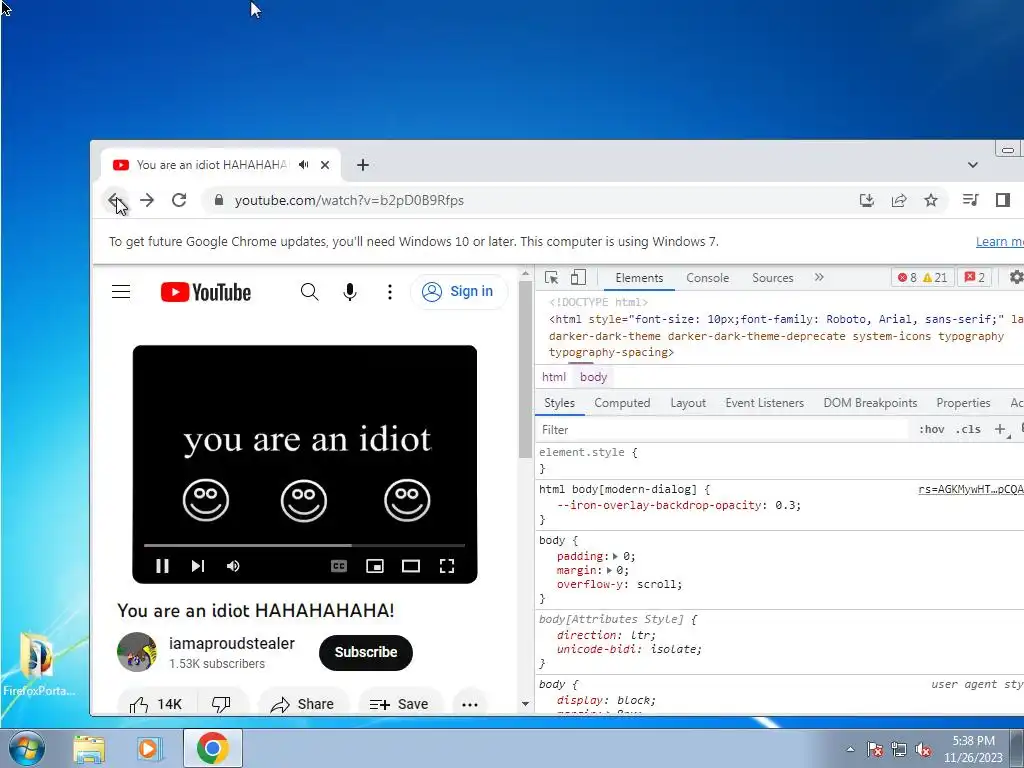Add a new style rule with plus
Image resolution: width=1024 pixels, height=768 pixels.
(1000, 430)
